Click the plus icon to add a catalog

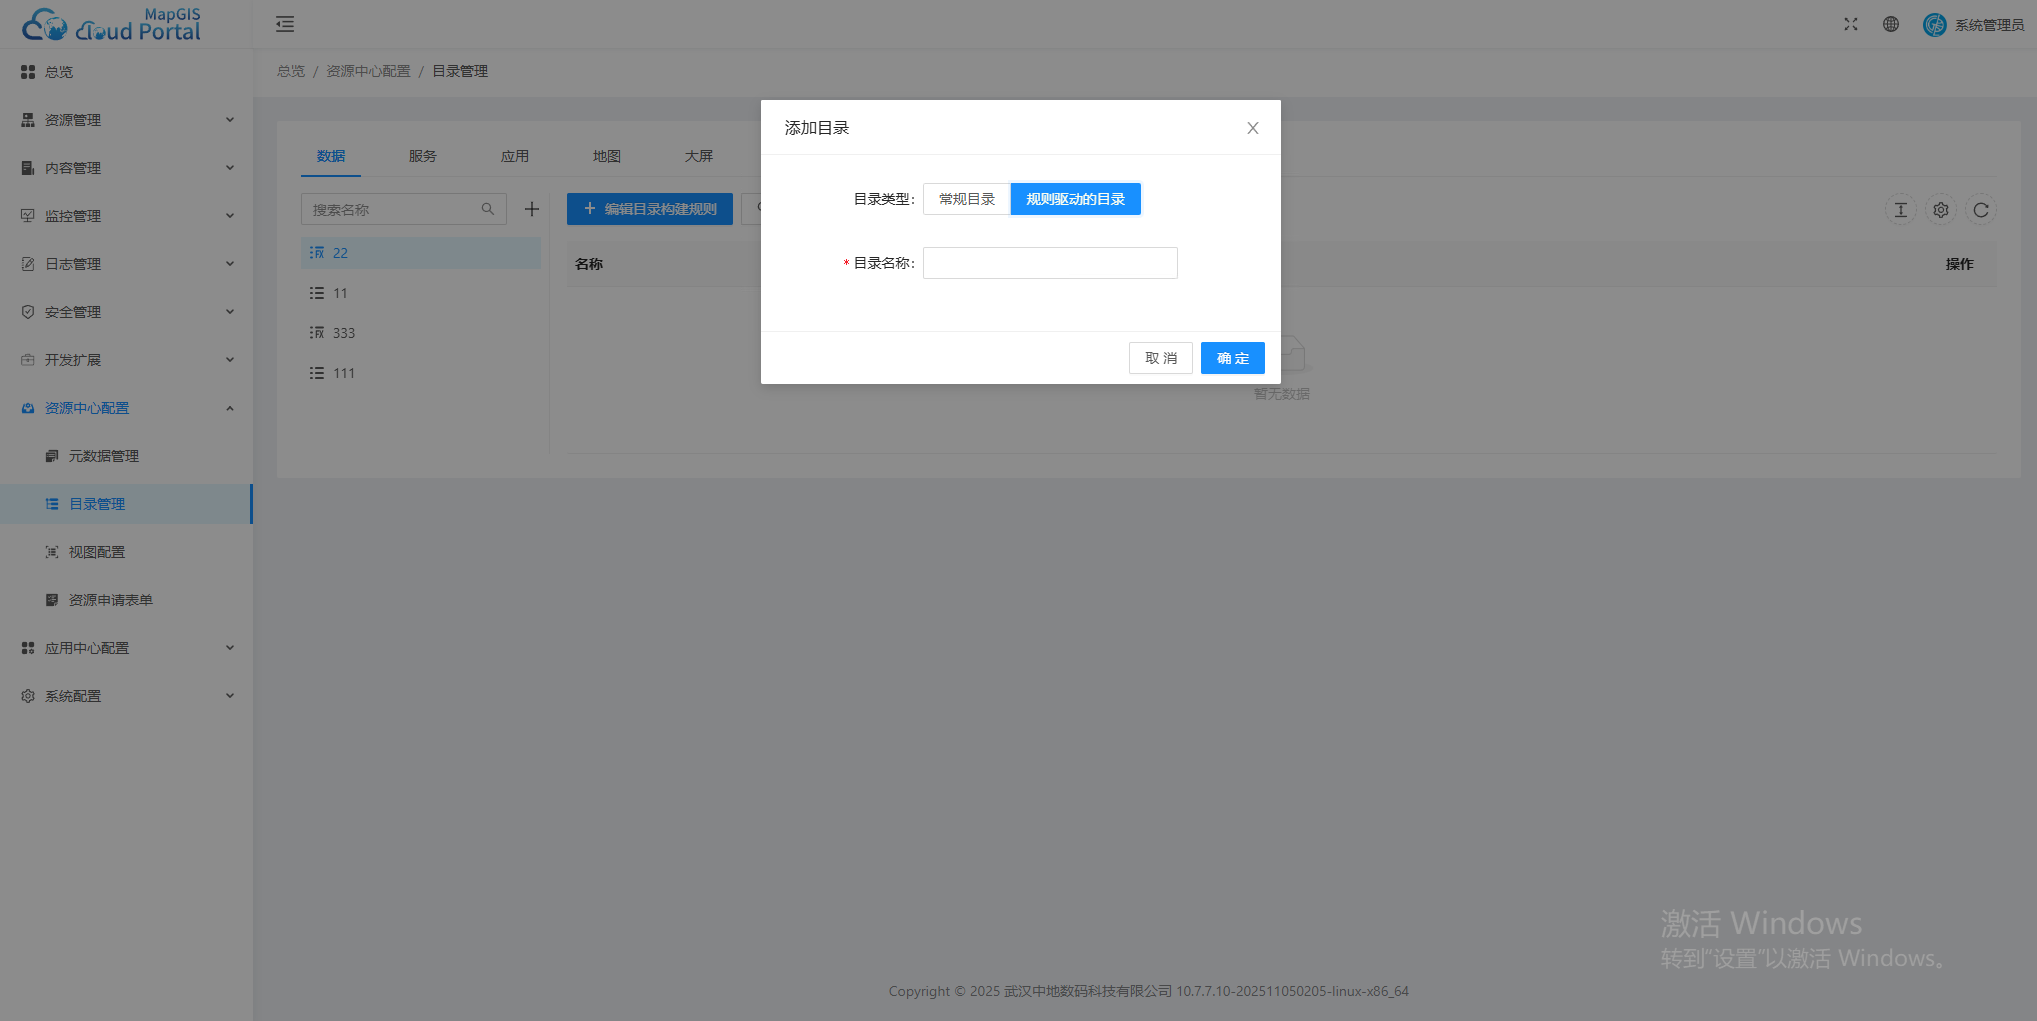(531, 209)
